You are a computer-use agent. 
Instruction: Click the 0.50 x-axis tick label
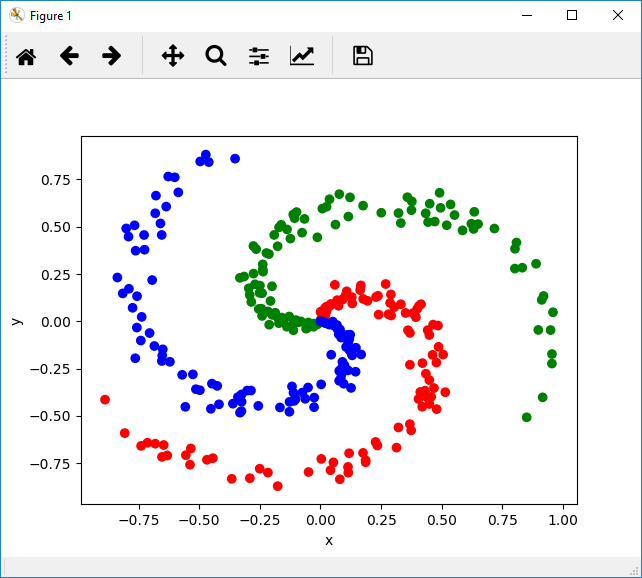coord(442,520)
